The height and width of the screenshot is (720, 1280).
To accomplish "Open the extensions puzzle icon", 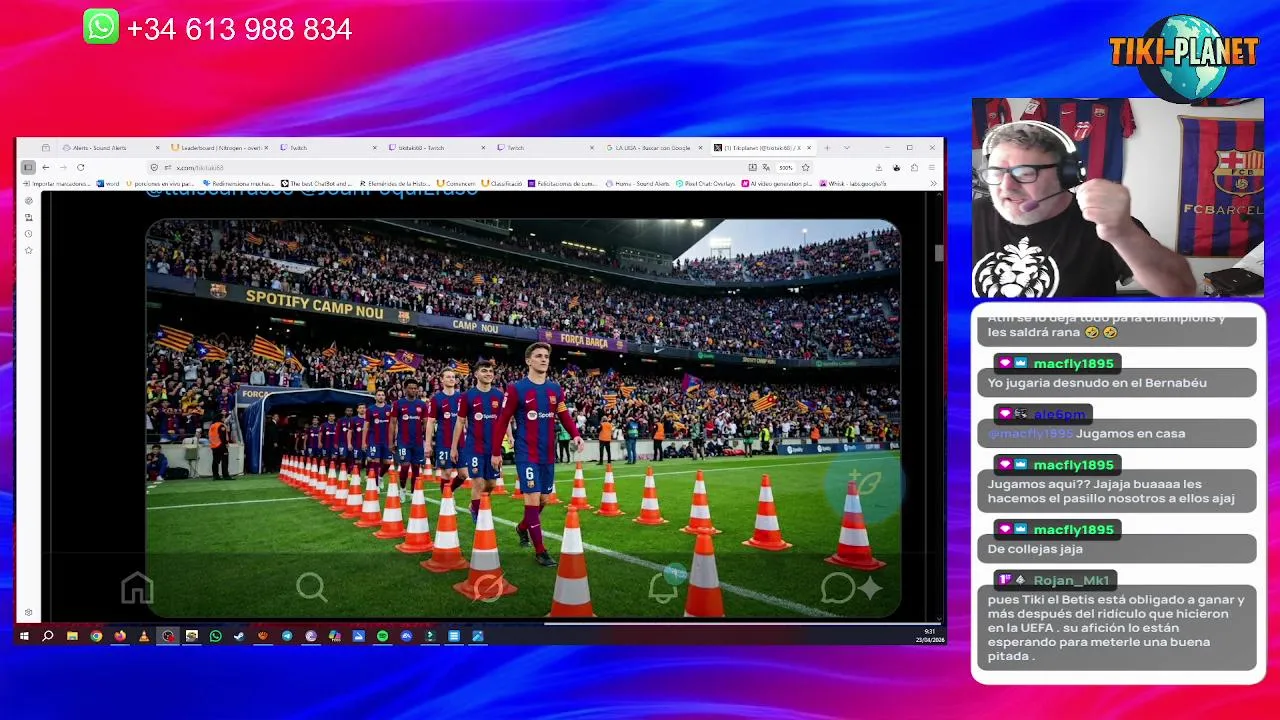I will point(914,167).
